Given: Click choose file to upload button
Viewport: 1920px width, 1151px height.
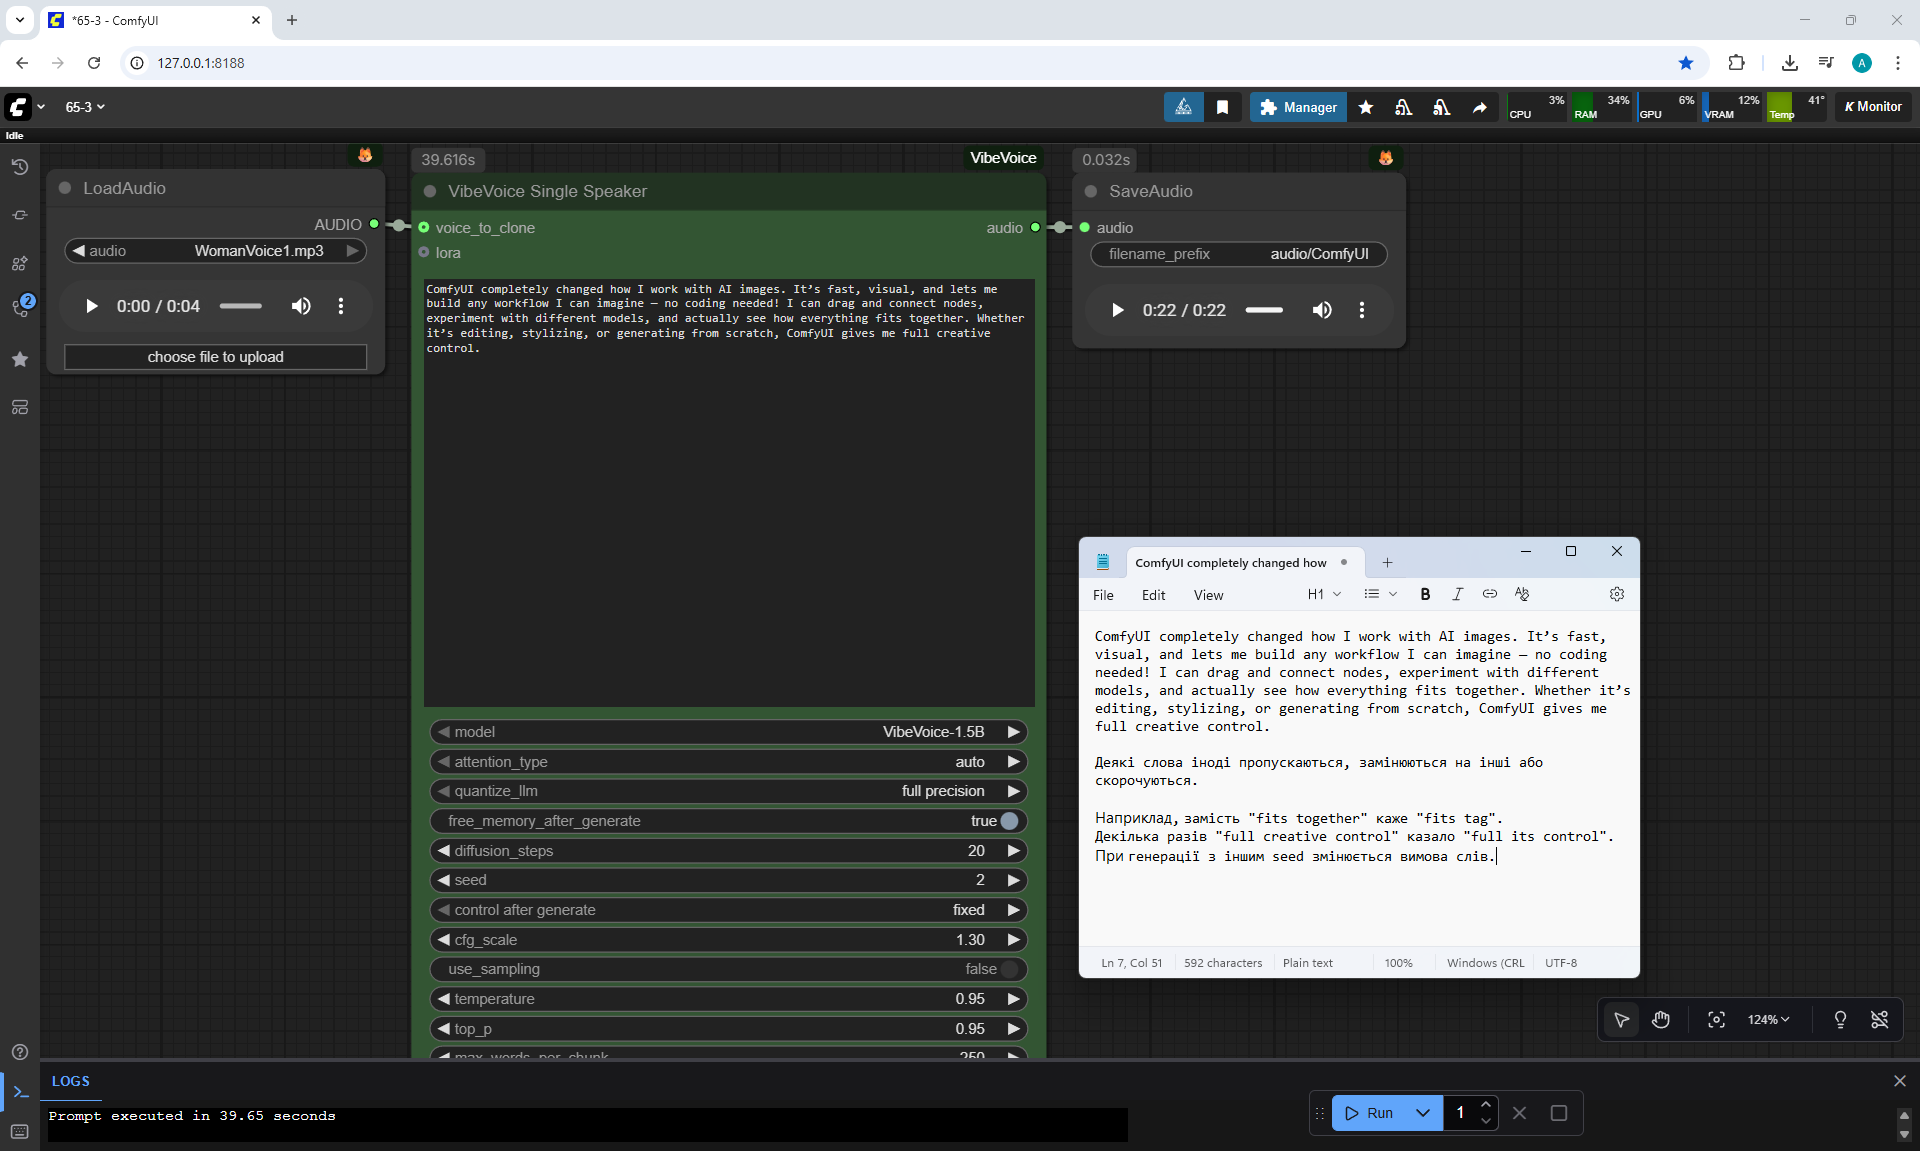Looking at the screenshot, I should click(x=215, y=357).
